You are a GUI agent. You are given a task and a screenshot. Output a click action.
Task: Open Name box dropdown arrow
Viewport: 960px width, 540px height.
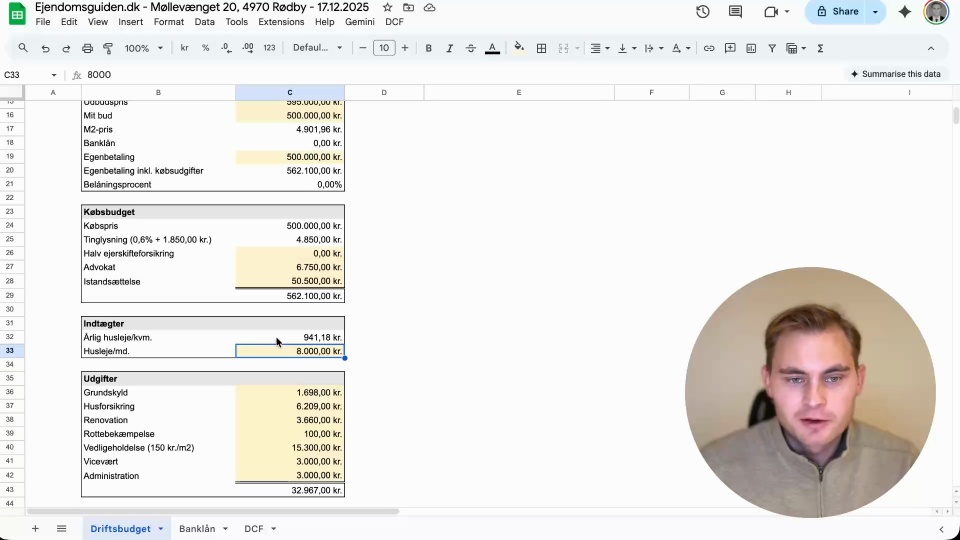coord(54,75)
